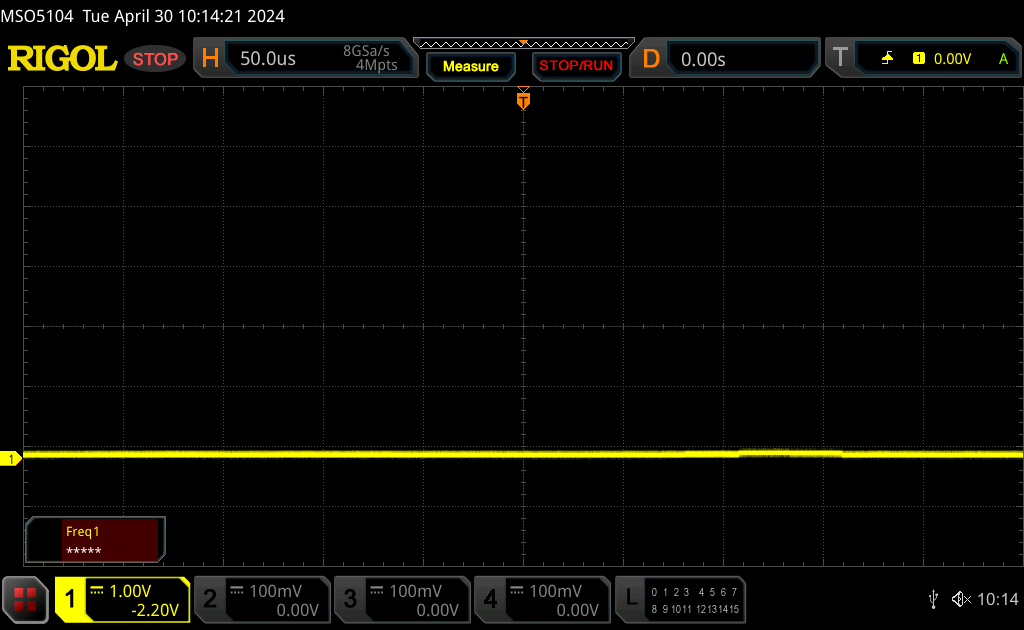Toggle the muted speaker sound icon
Image resolution: width=1024 pixels, height=630 pixels.
point(961,599)
